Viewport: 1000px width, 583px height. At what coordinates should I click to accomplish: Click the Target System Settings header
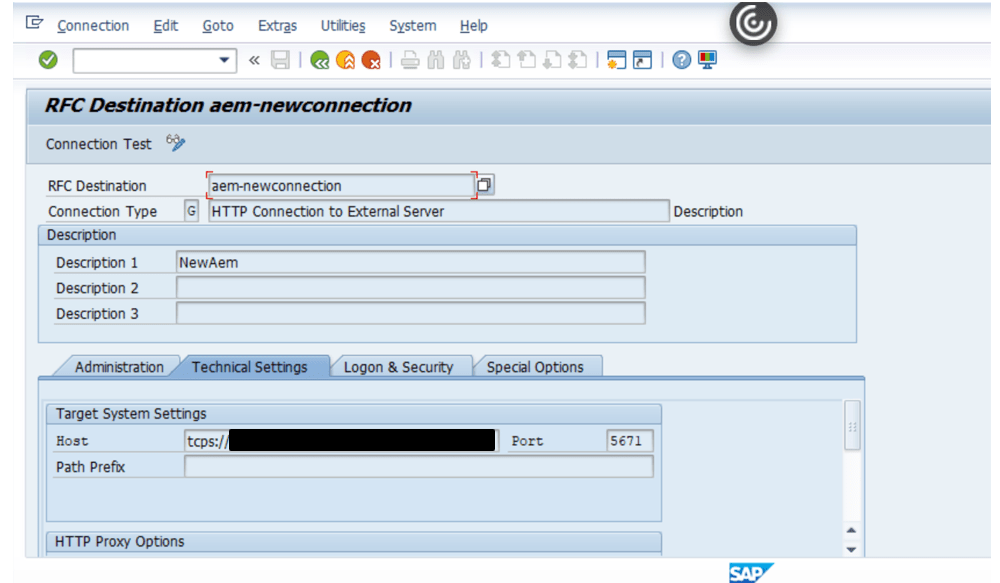(x=354, y=413)
